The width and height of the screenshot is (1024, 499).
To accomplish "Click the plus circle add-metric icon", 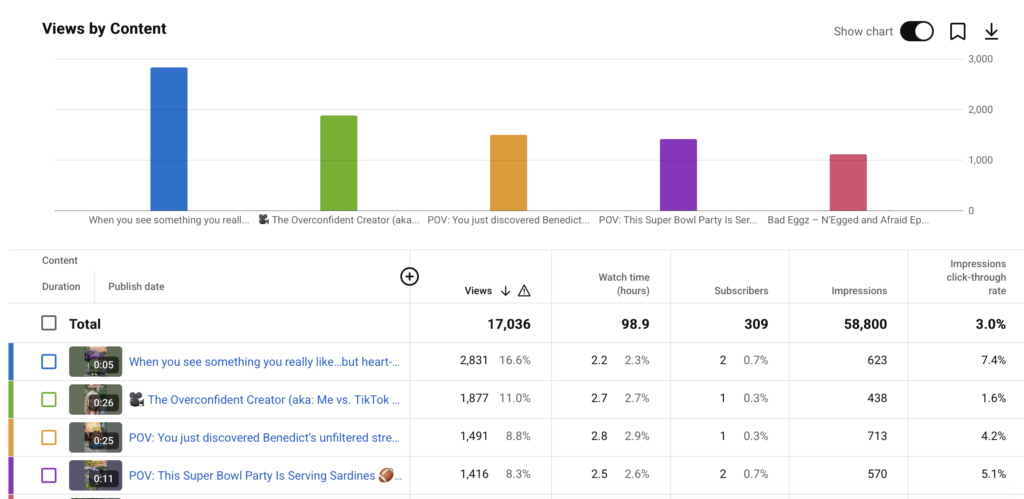I will (409, 277).
